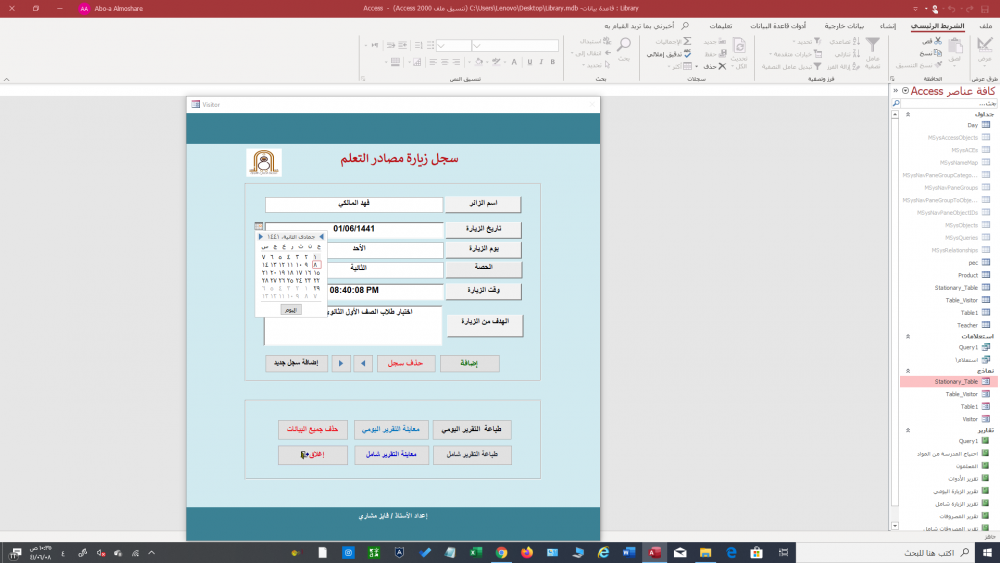Open the navigation pane category dropdown arrow
The width and height of the screenshot is (1000, 563).
click(x=905, y=91)
